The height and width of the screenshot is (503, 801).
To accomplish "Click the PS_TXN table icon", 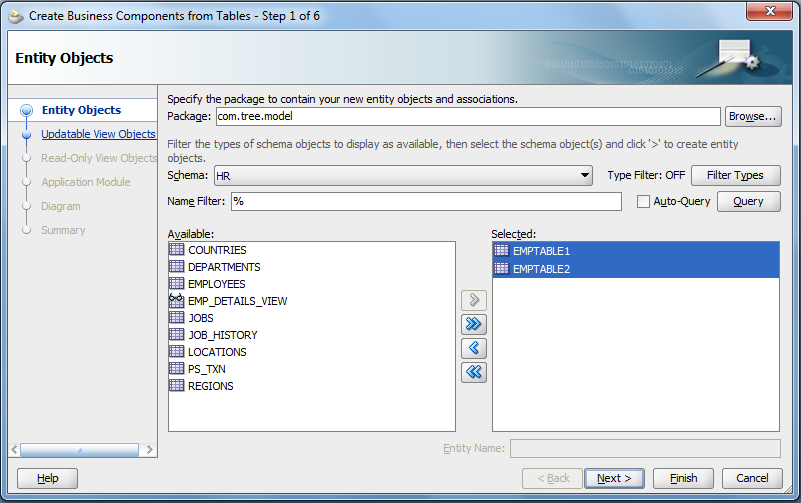I will click(176, 368).
